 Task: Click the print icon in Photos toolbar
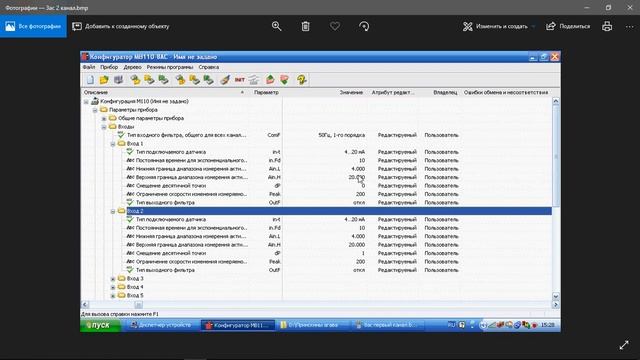[x=607, y=26]
